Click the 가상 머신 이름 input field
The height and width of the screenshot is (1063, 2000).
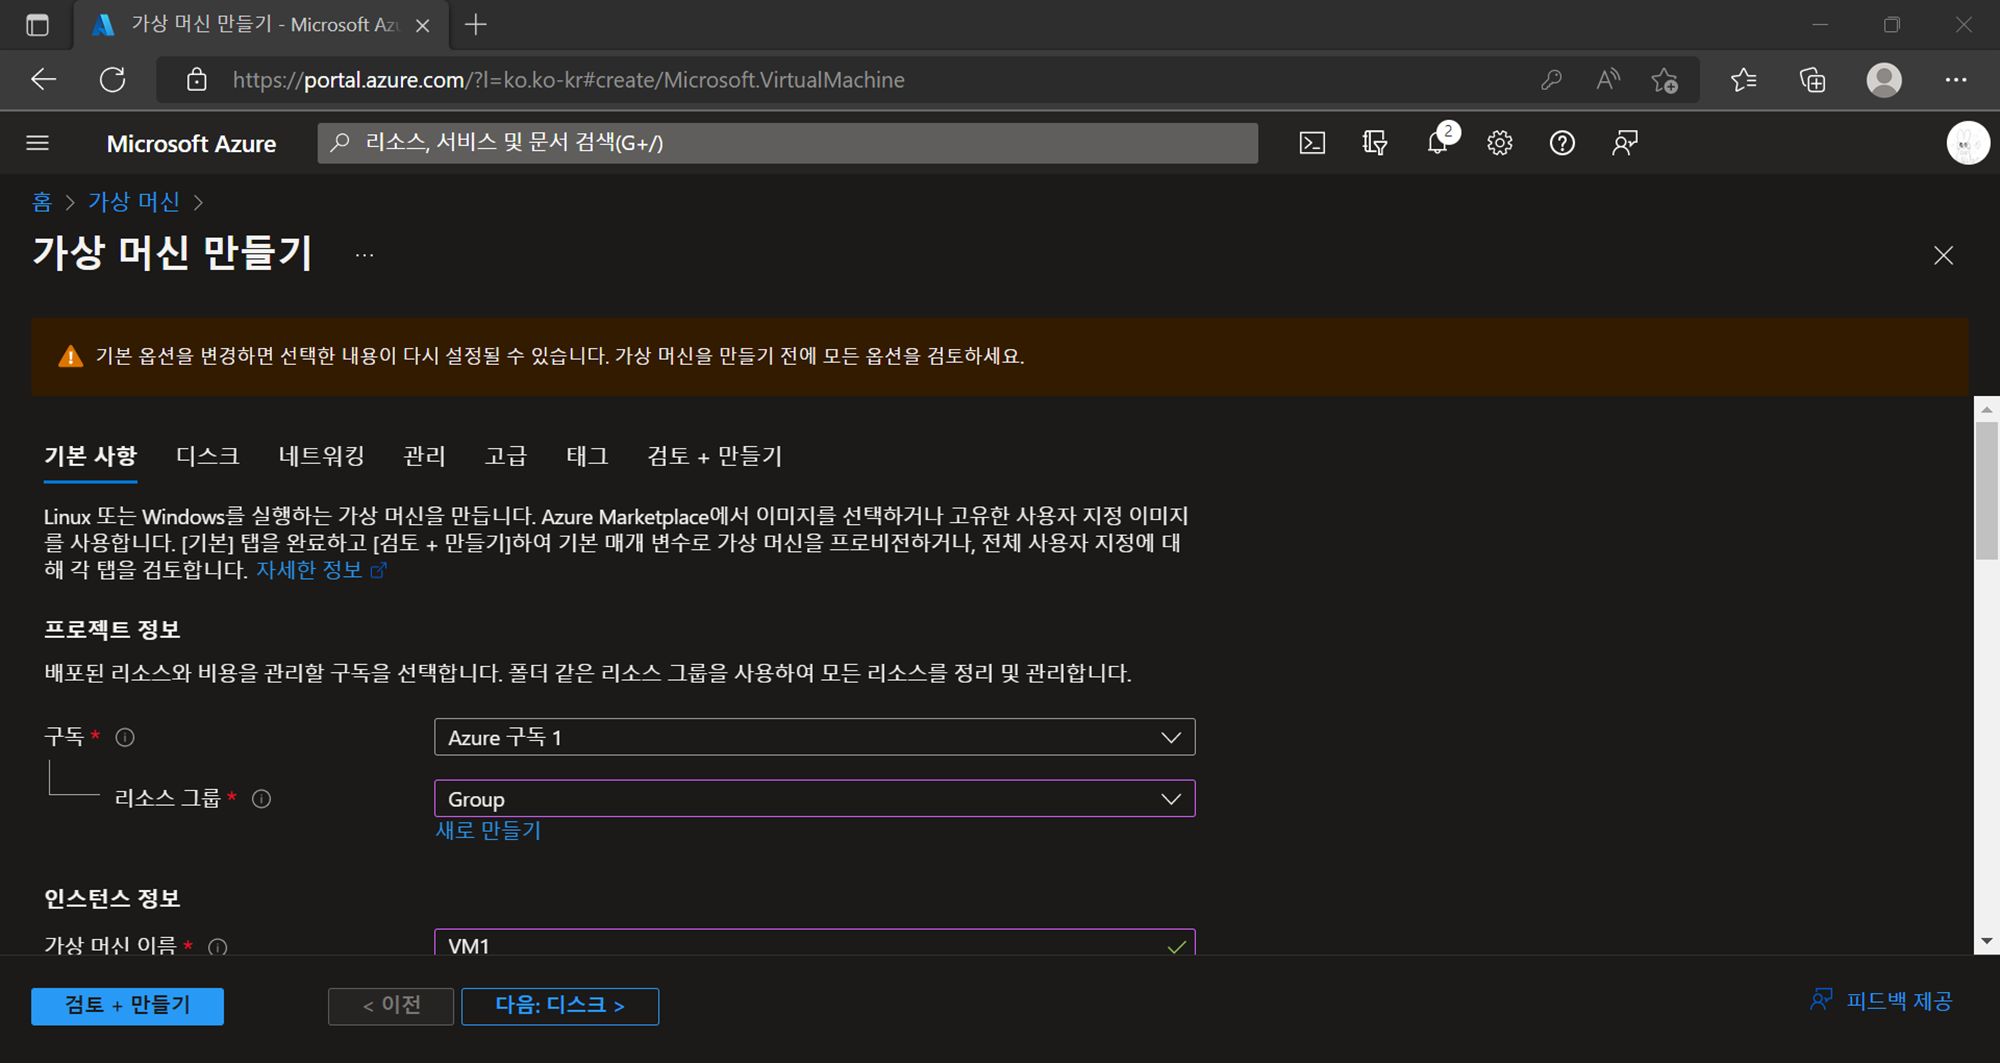[x=815, y=943]
